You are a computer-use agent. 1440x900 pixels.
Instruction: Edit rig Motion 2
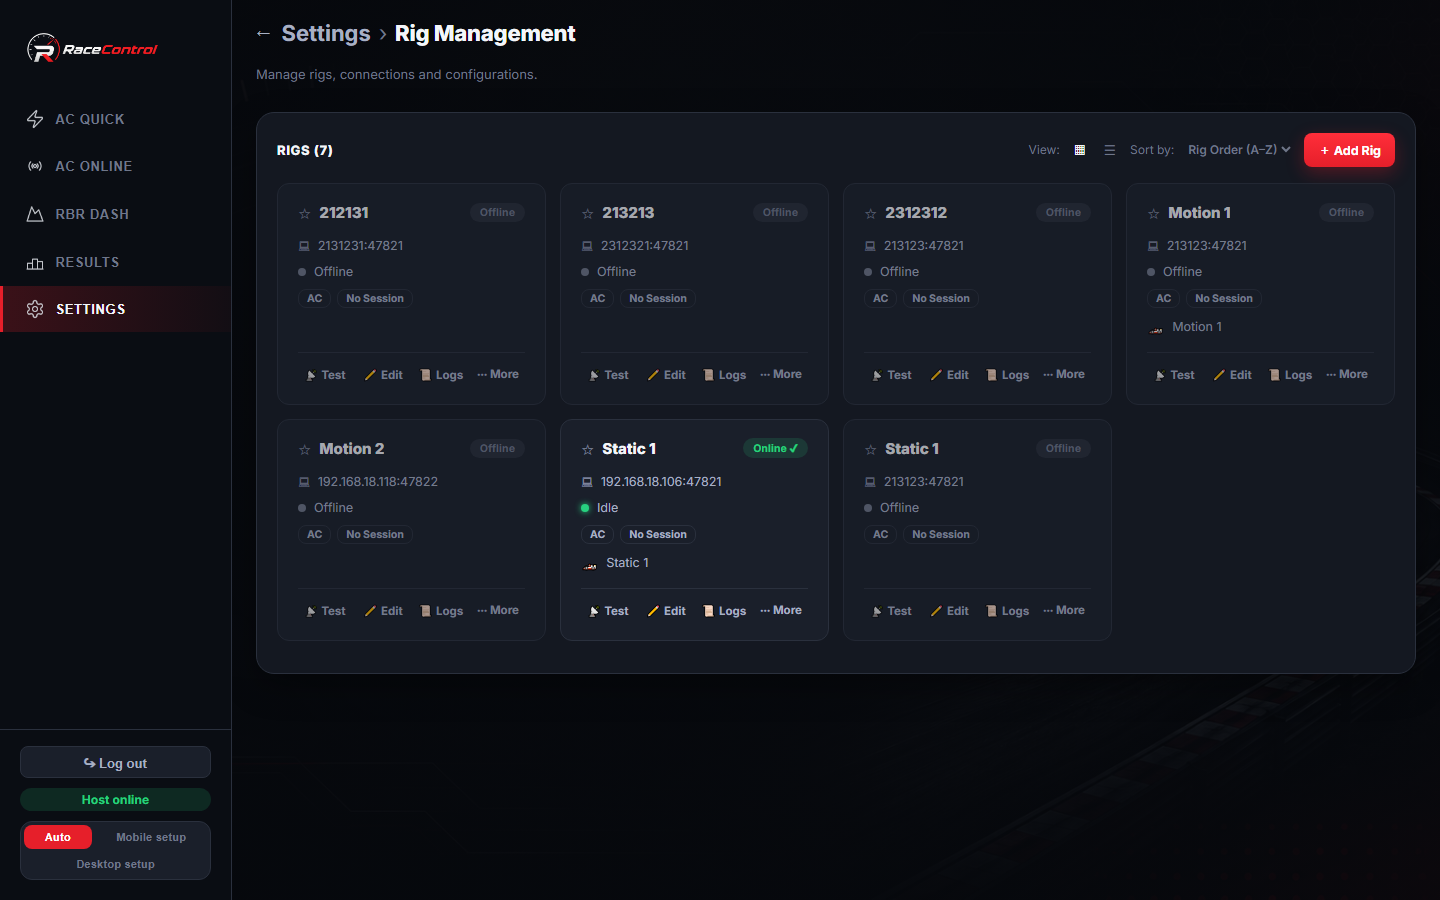(384, 611)
